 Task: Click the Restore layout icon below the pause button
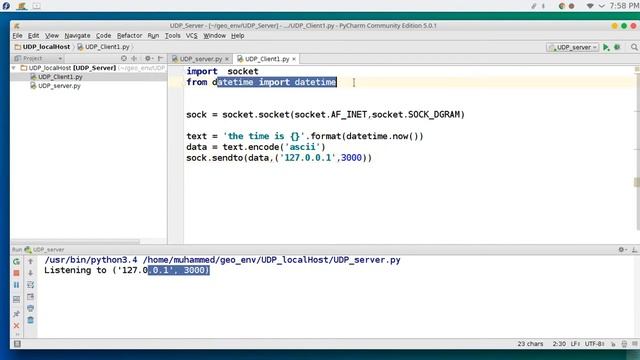pos(16,299)
